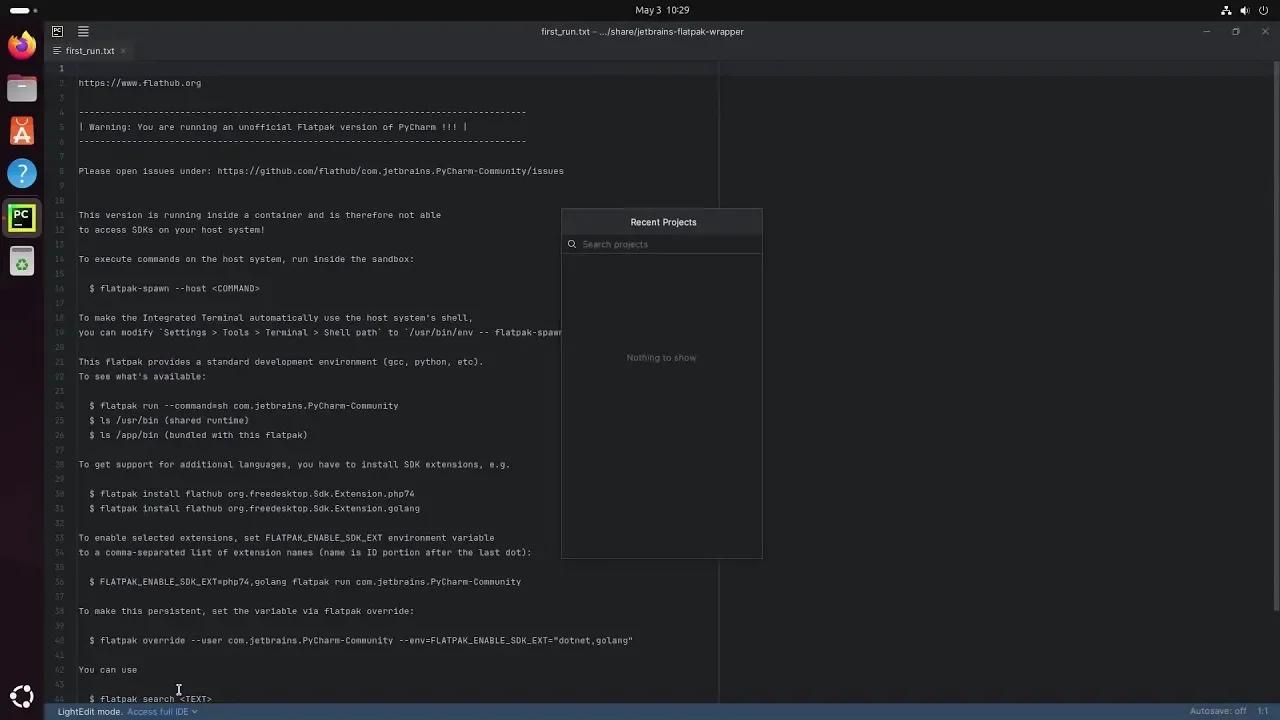Open the files icon in the dock

[21, 88]
